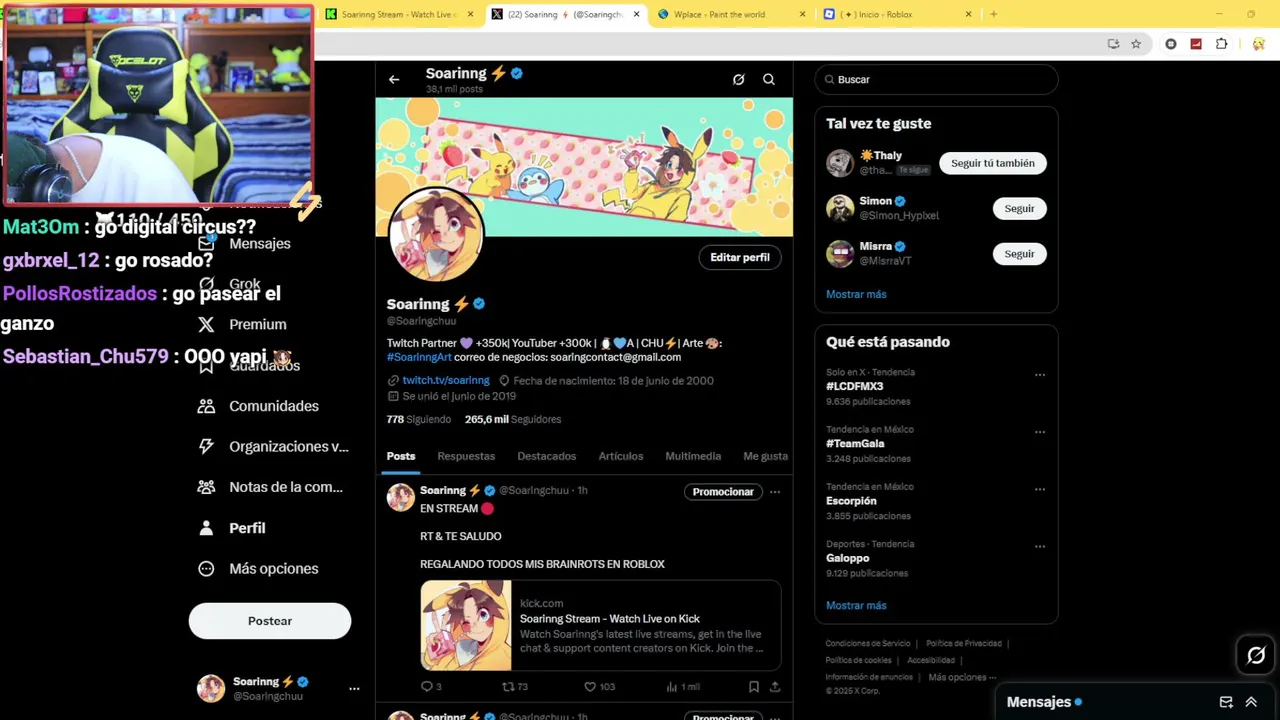Compose new message icon in Mensajes bar
Image resolution: width=1280 pixels, height=720 pixels.
coord(1226,702)
